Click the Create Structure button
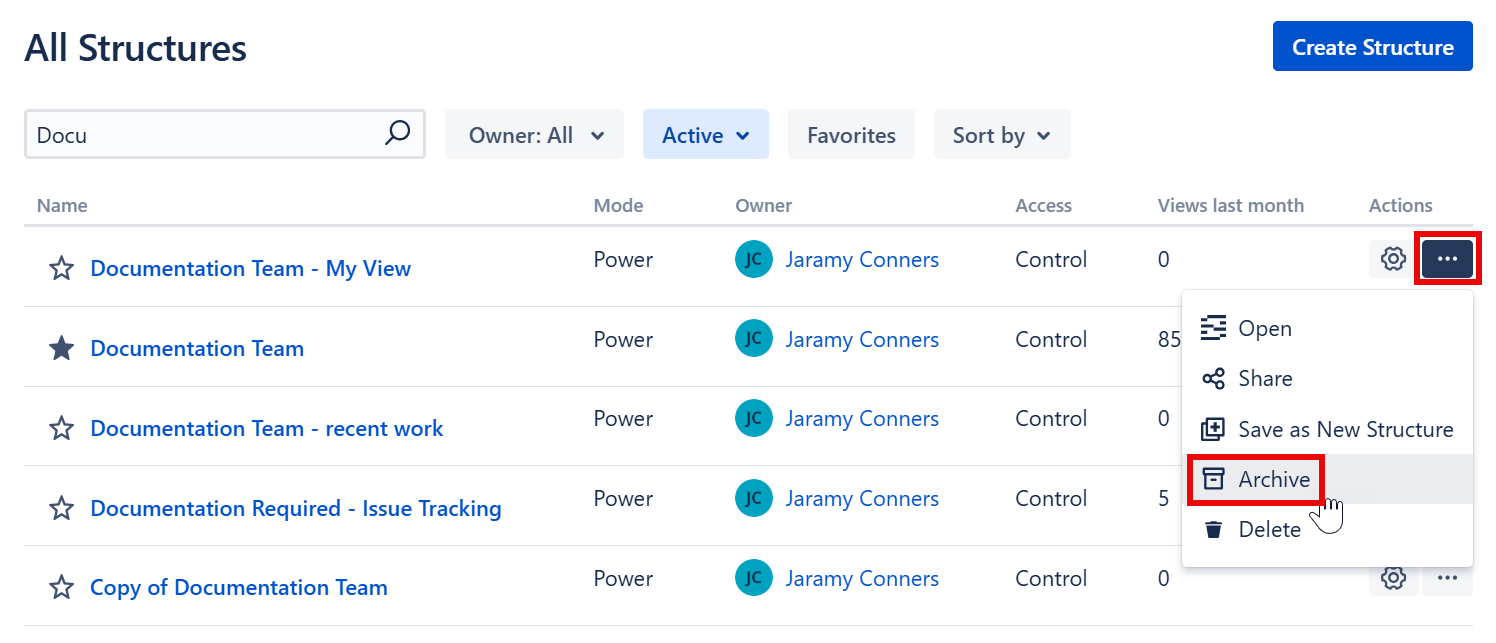This screenshot has width=1496, height=643. [1372, 47]
